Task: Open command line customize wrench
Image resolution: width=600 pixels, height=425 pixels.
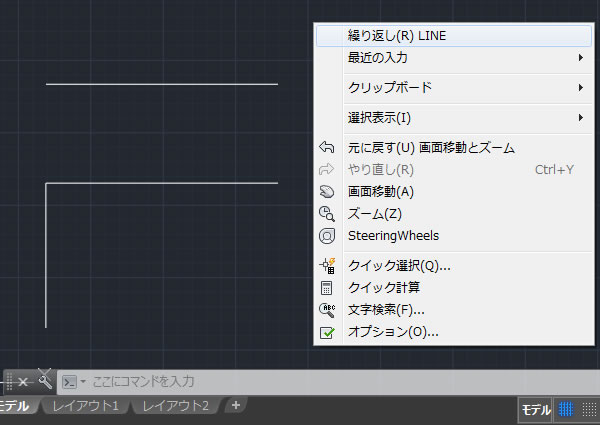Action: pos(46,381)
